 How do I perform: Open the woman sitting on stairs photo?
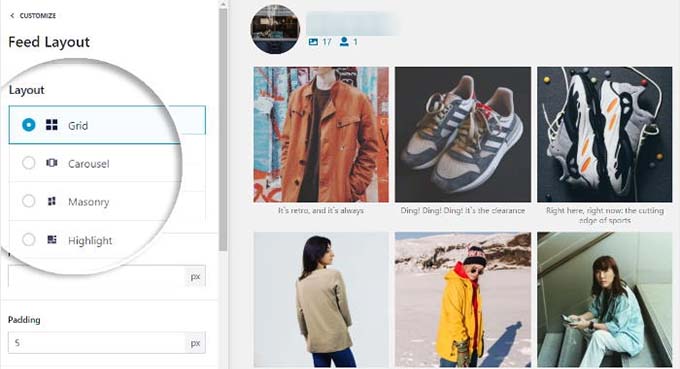point(605,300)
